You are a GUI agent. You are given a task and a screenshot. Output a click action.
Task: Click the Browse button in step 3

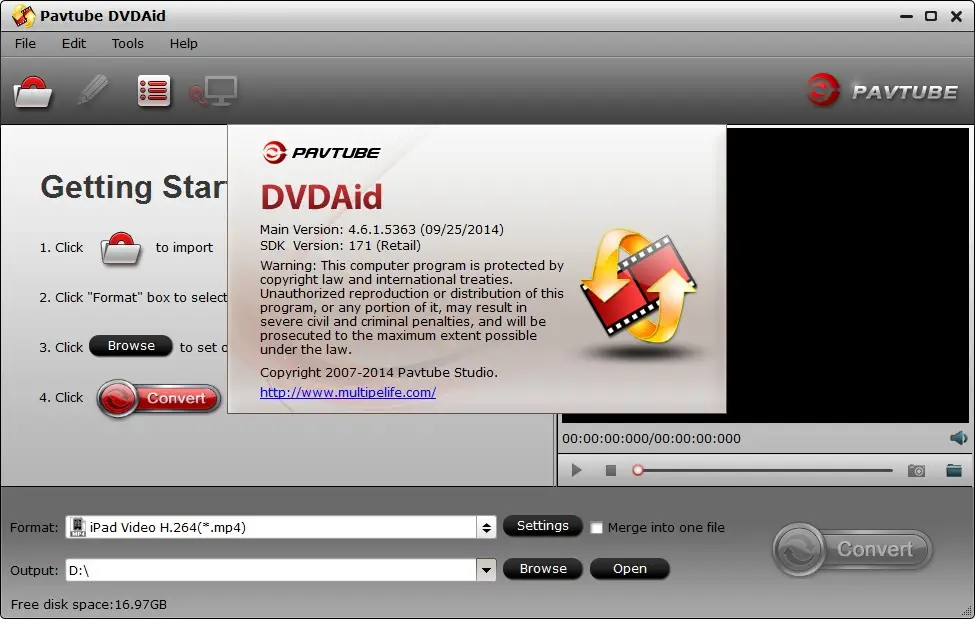[131, 346]
